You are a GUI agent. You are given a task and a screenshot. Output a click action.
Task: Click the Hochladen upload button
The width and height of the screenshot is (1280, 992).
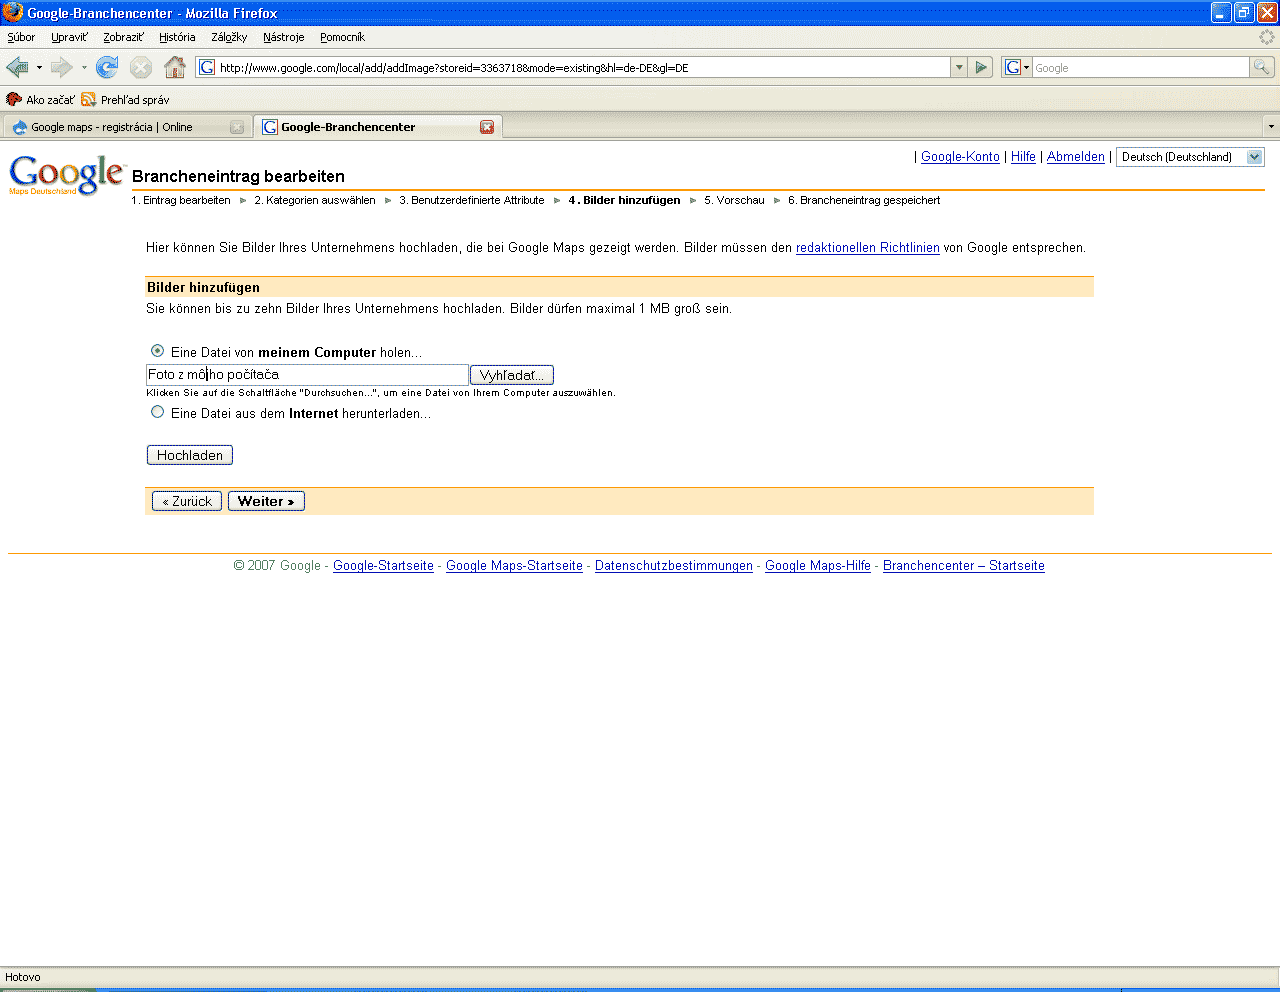click(190, 455)
